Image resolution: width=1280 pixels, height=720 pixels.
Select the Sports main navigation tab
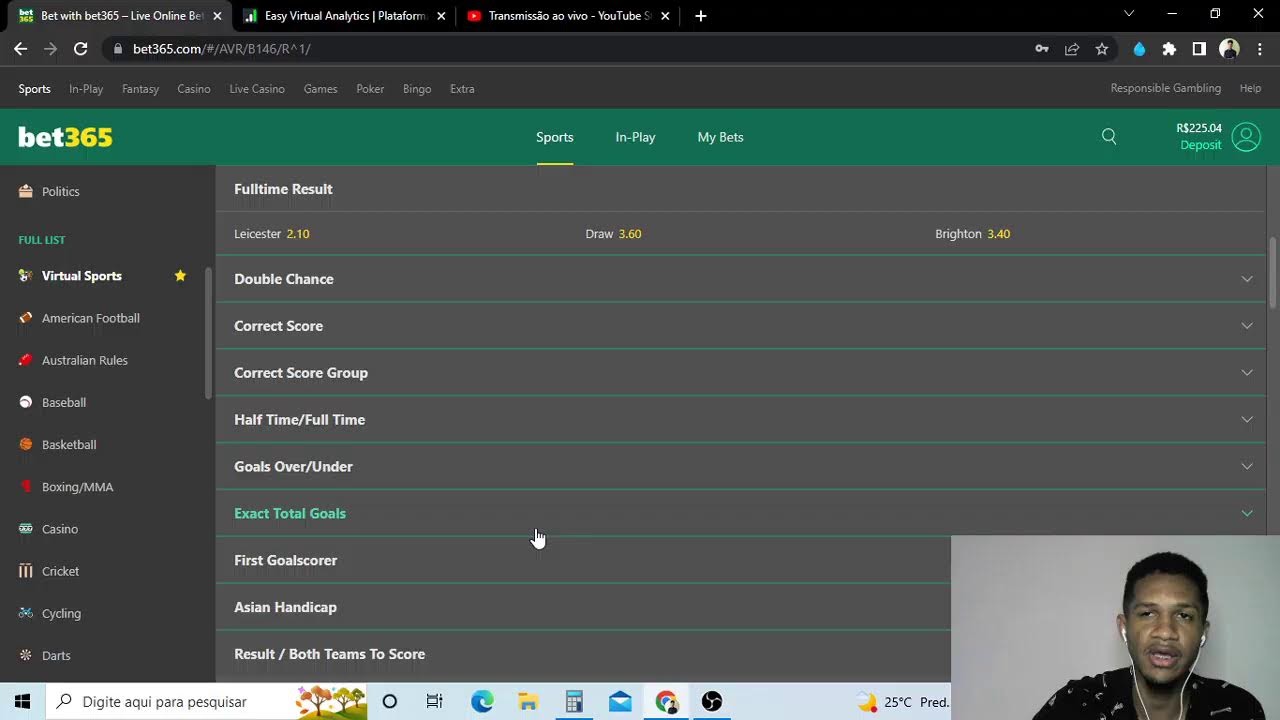coord(554,137)
